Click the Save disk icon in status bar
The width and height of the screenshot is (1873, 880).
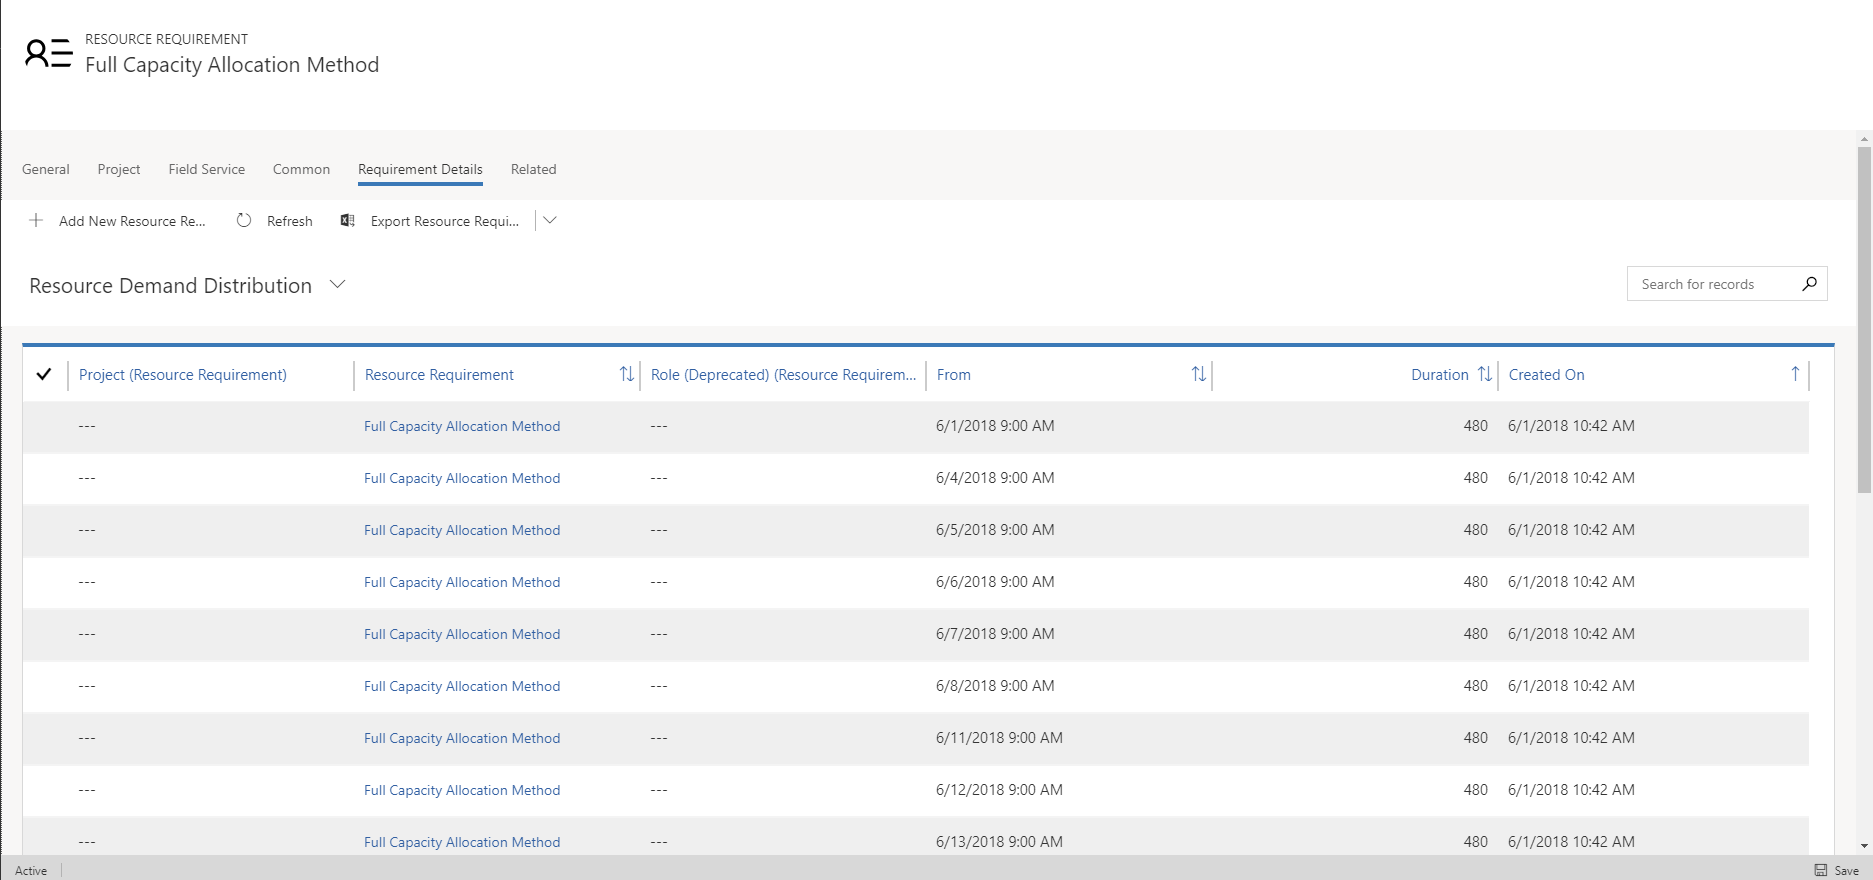[x=1821, y=870]
